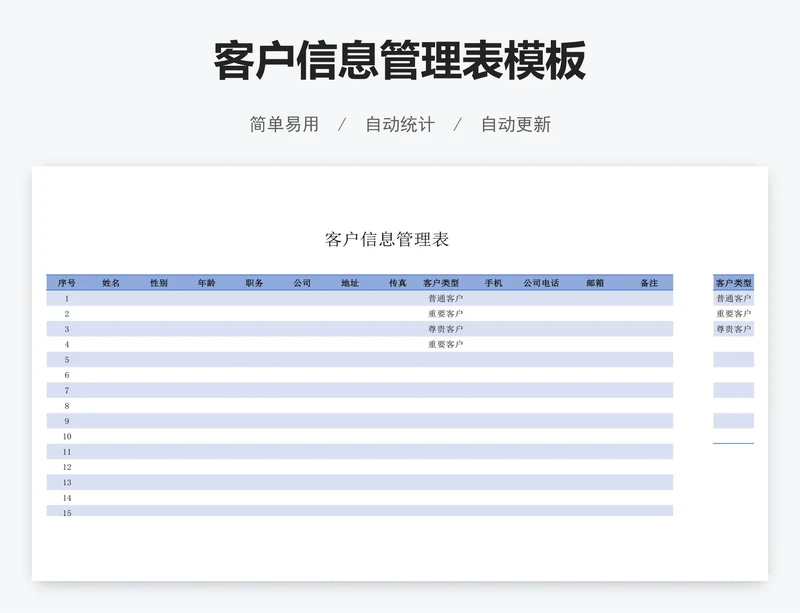Select the 邮箱 column header

(595, 283)
